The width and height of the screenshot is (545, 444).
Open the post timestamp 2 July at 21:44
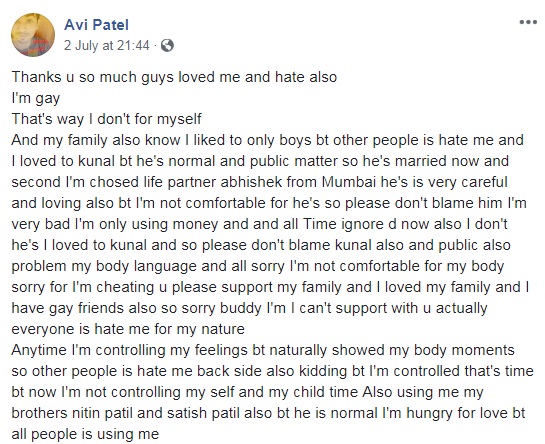coord(107,46)
